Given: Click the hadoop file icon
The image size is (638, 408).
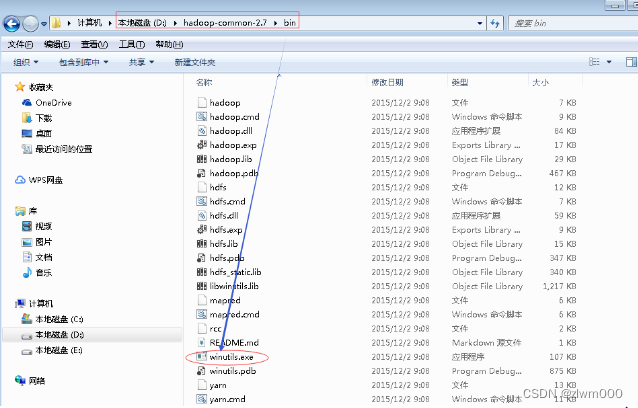Looking at the screenshot, I should (x=202, y=103).
